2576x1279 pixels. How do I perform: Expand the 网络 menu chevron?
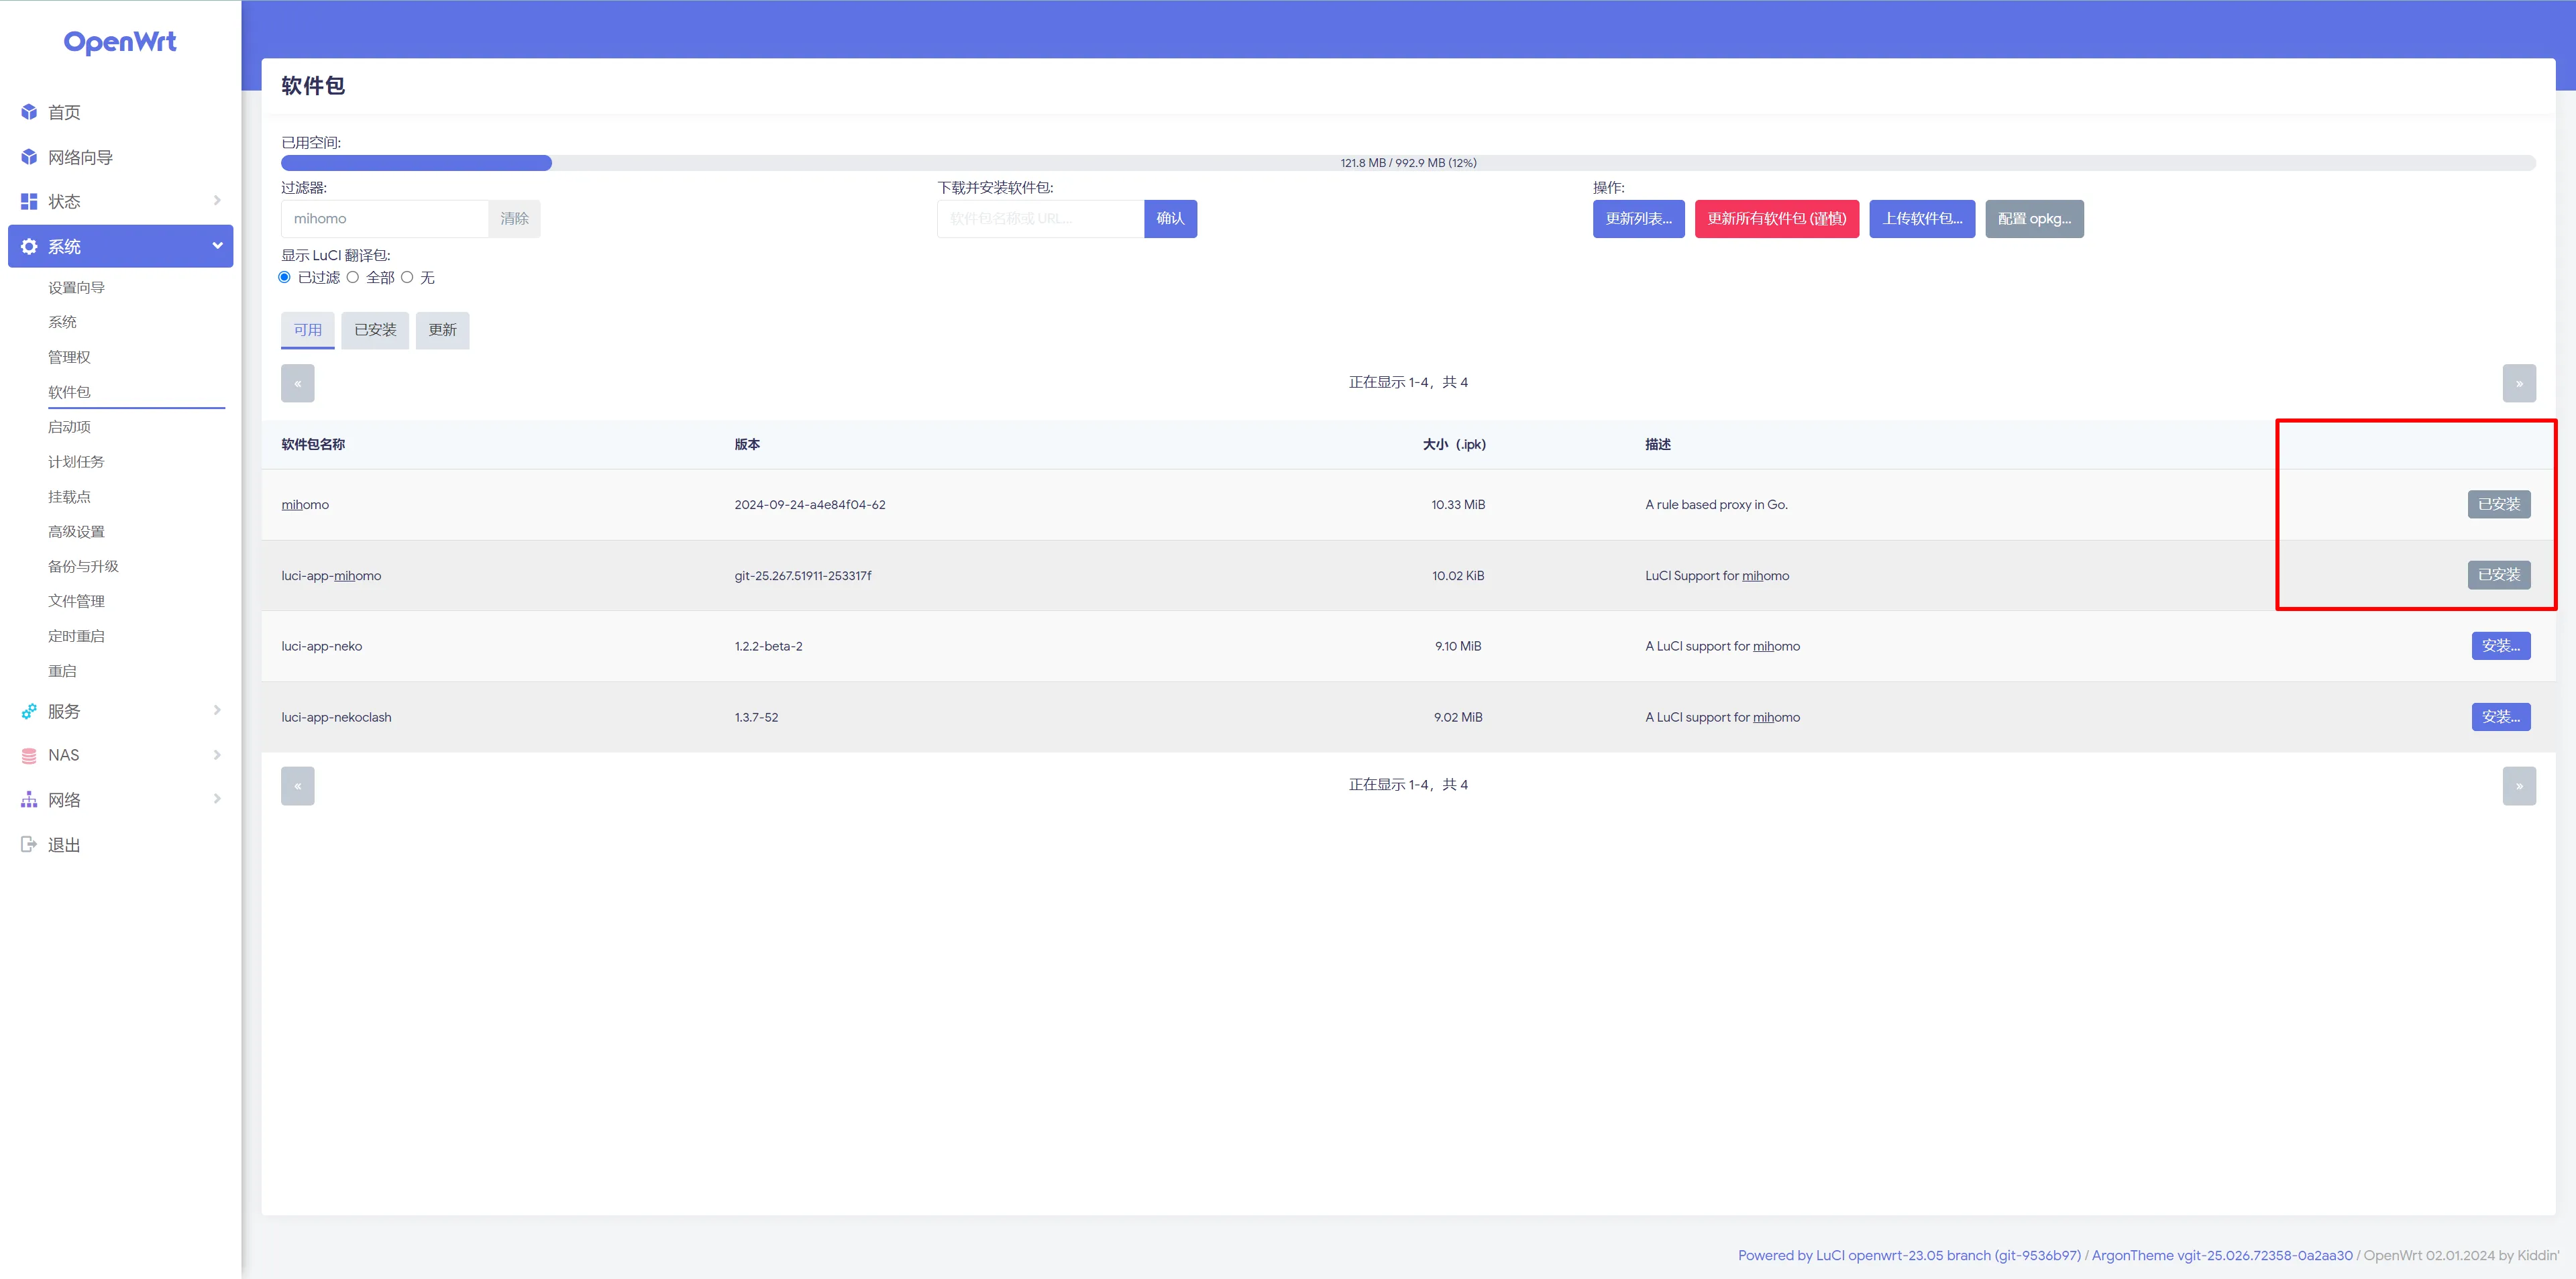(x=217, y=799)
